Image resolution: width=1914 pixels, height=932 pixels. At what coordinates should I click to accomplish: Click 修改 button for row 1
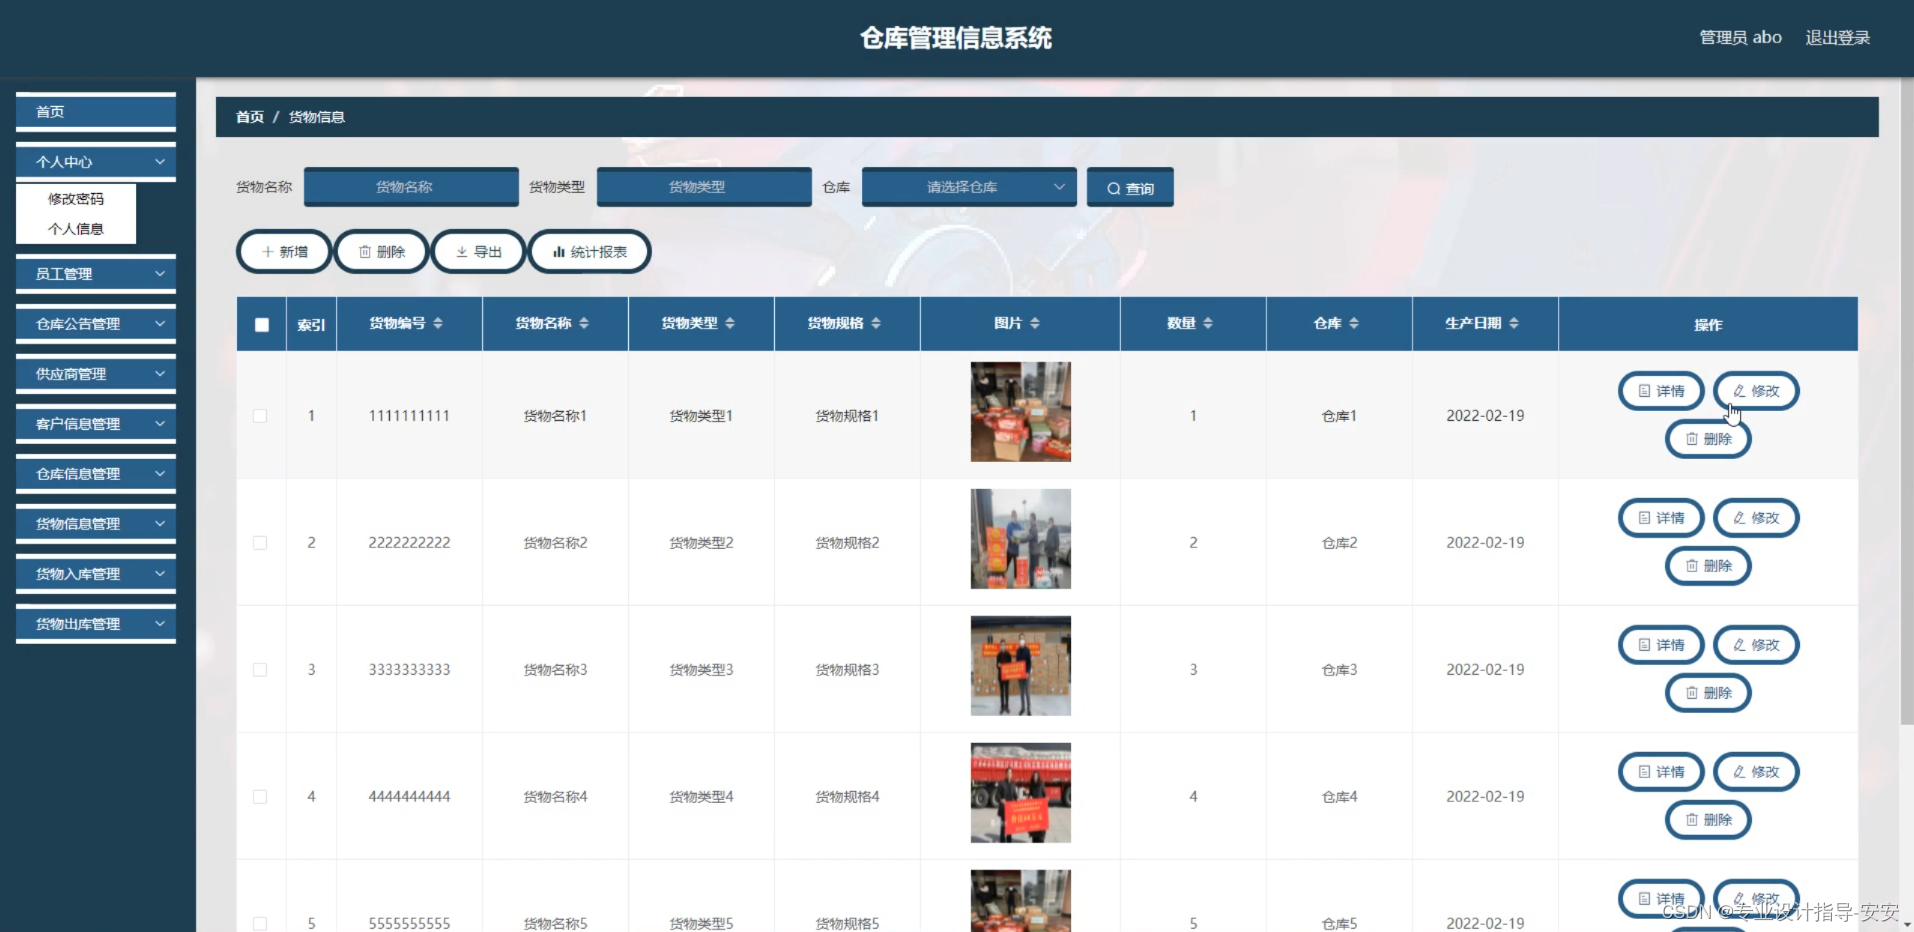pyautogui.click(x=1756, y=391)
